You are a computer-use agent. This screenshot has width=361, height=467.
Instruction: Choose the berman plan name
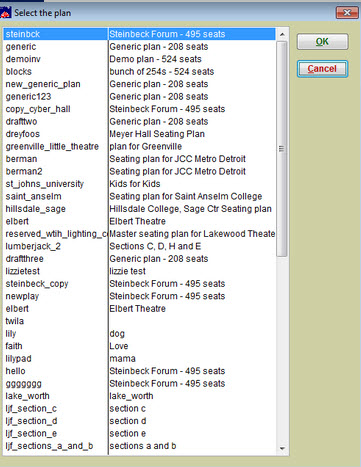(x=21, y=159)
